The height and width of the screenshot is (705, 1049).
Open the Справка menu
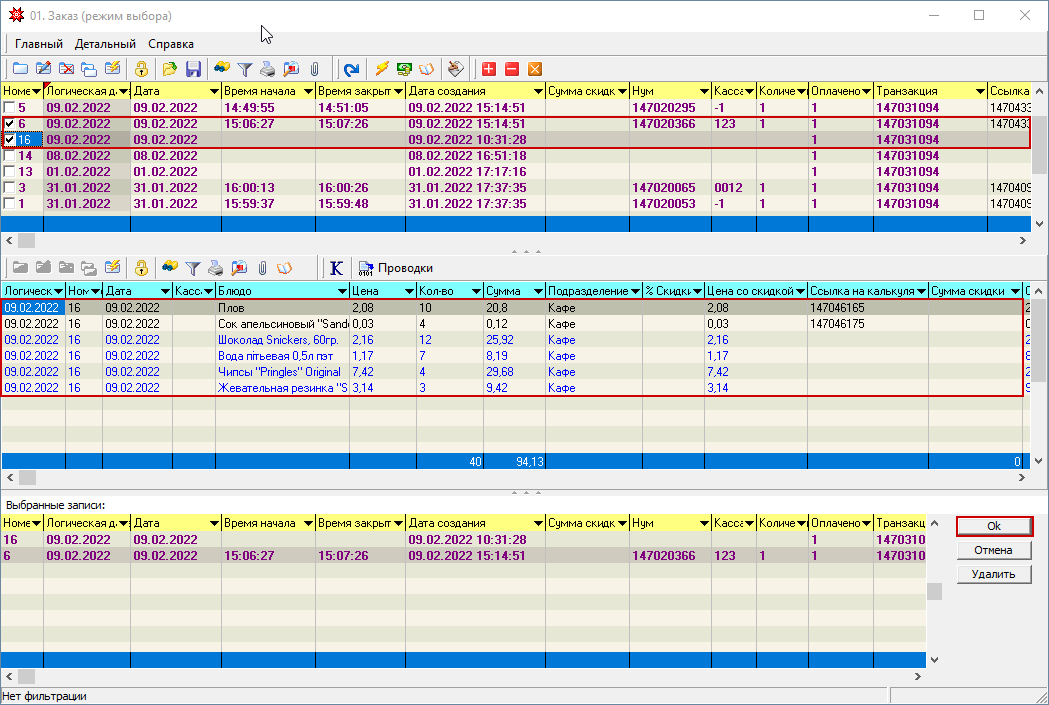coord(171,44)
